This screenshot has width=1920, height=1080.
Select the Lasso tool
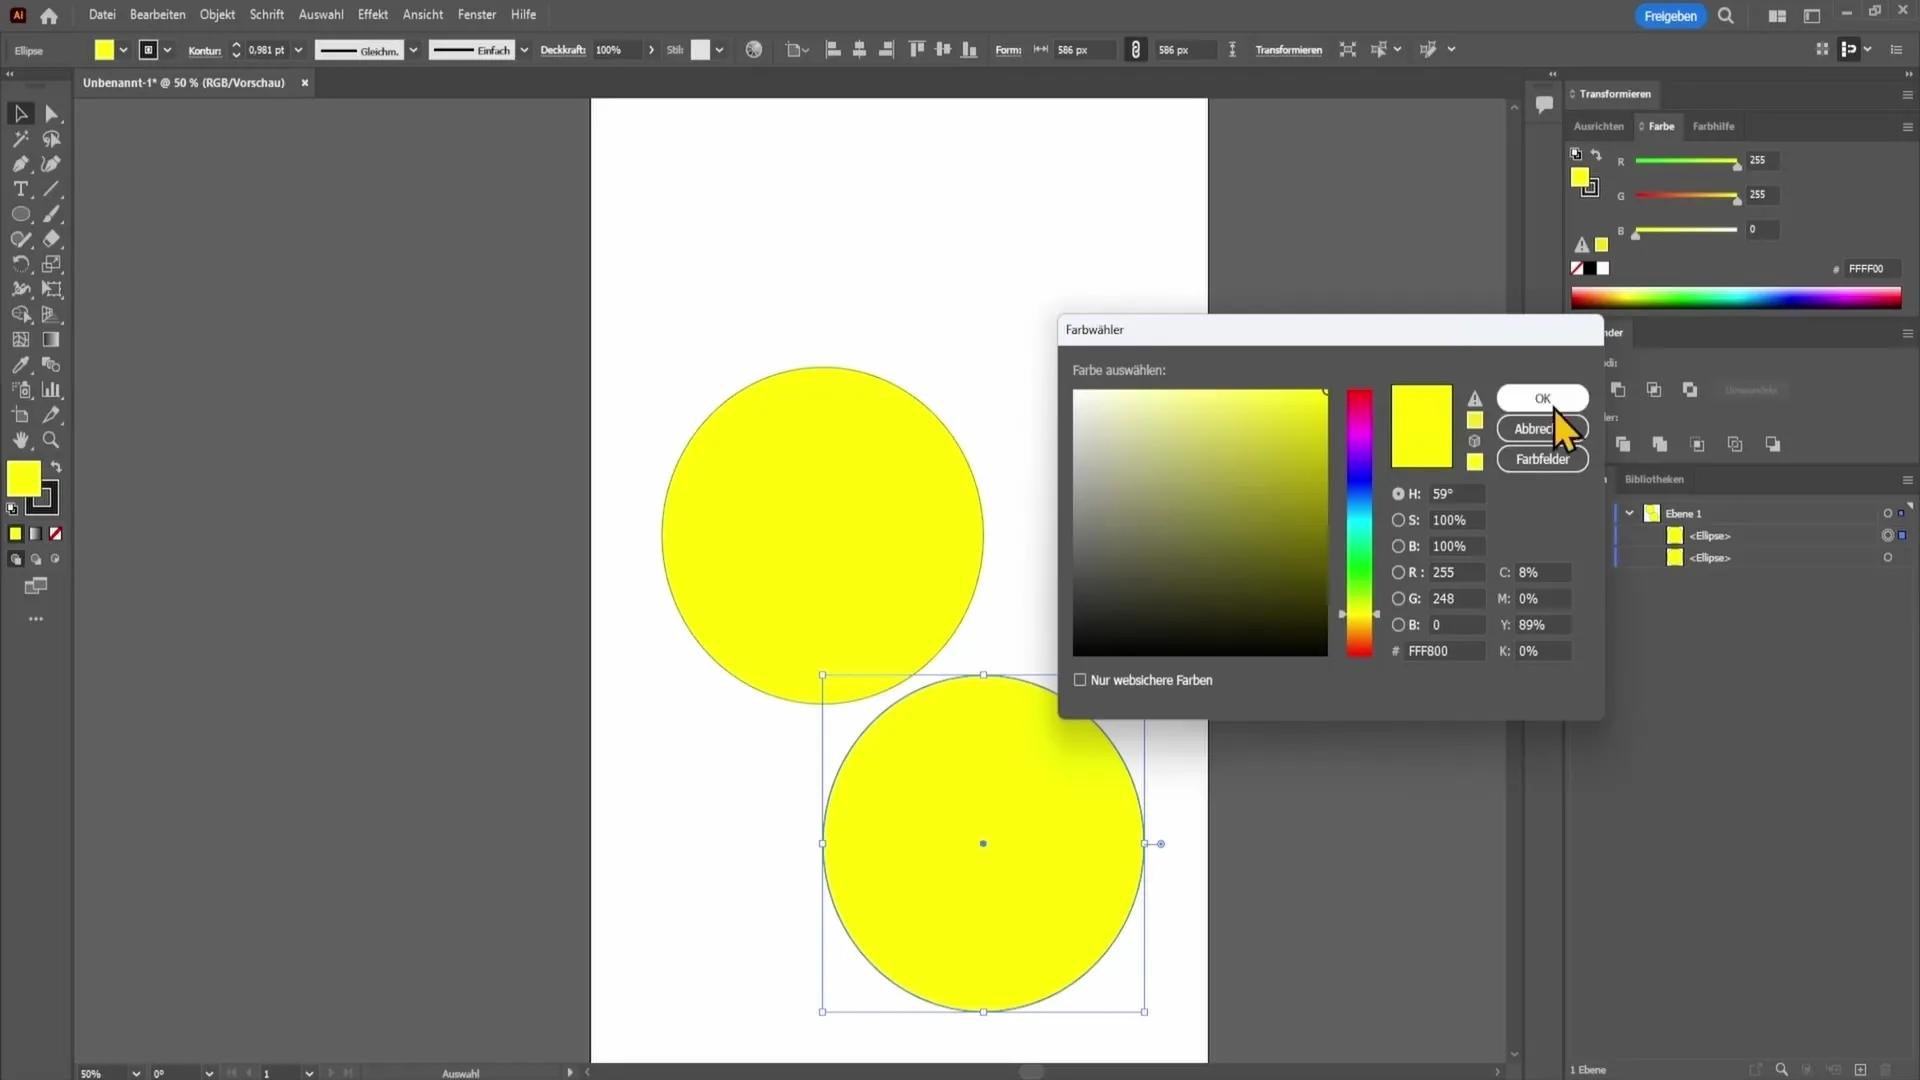point(52,139)
